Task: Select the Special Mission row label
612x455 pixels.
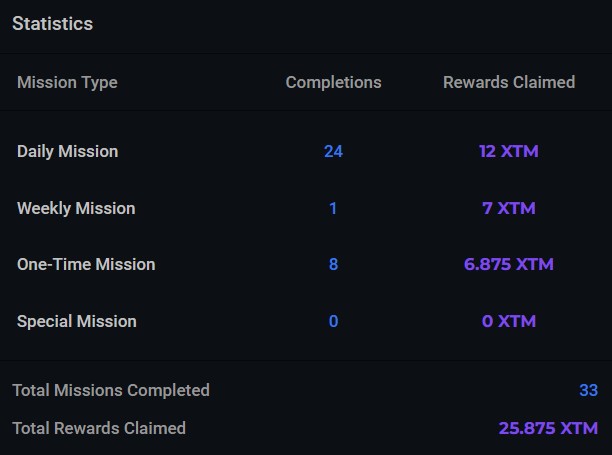Action: coord(77,322)
